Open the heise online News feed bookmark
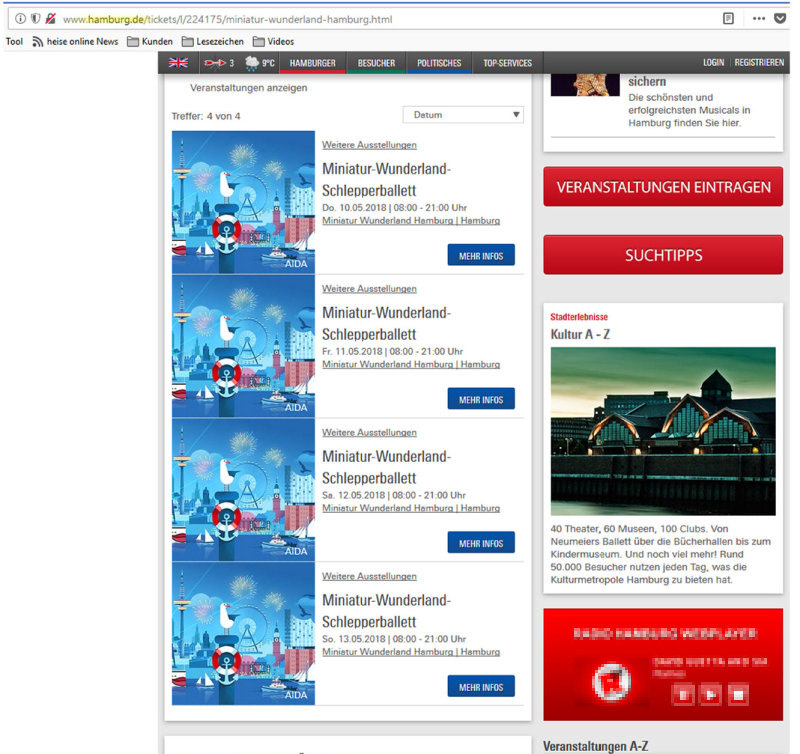The height and width of the screenshot is (754, 800). (74, 42)
